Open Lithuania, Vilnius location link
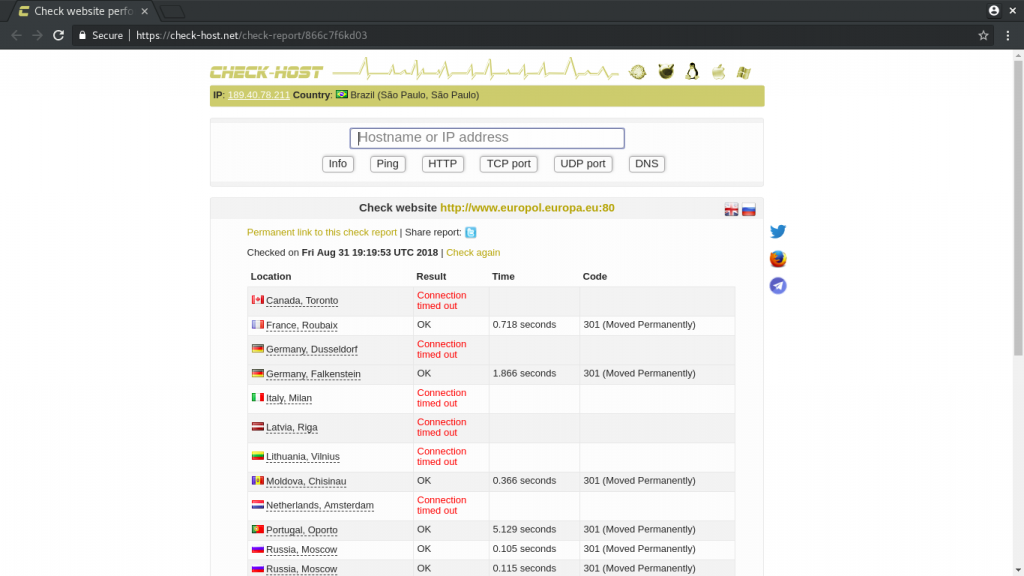 pos(302,456)
